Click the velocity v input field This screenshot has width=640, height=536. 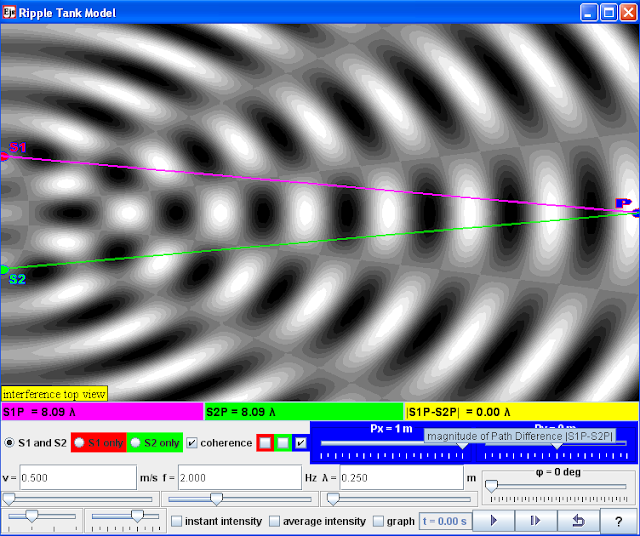(78, 477)
